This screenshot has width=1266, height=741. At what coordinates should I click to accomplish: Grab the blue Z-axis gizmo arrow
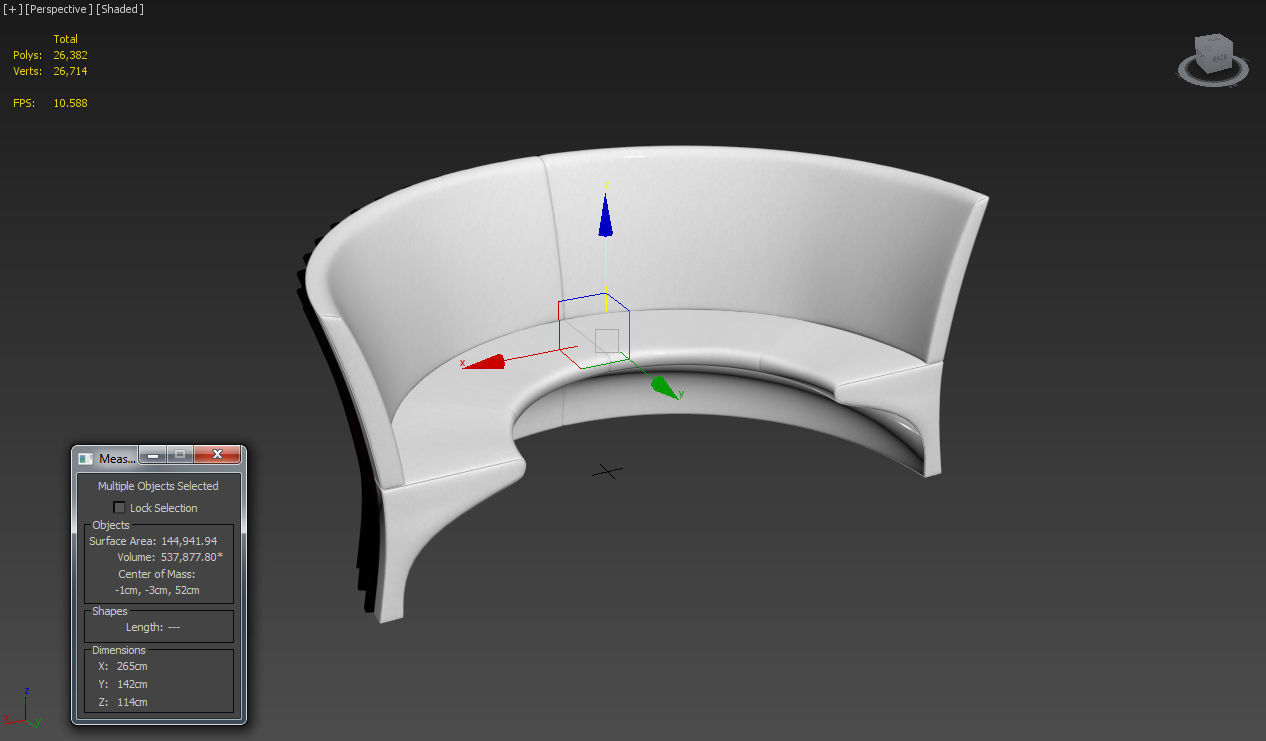point(605,215)
